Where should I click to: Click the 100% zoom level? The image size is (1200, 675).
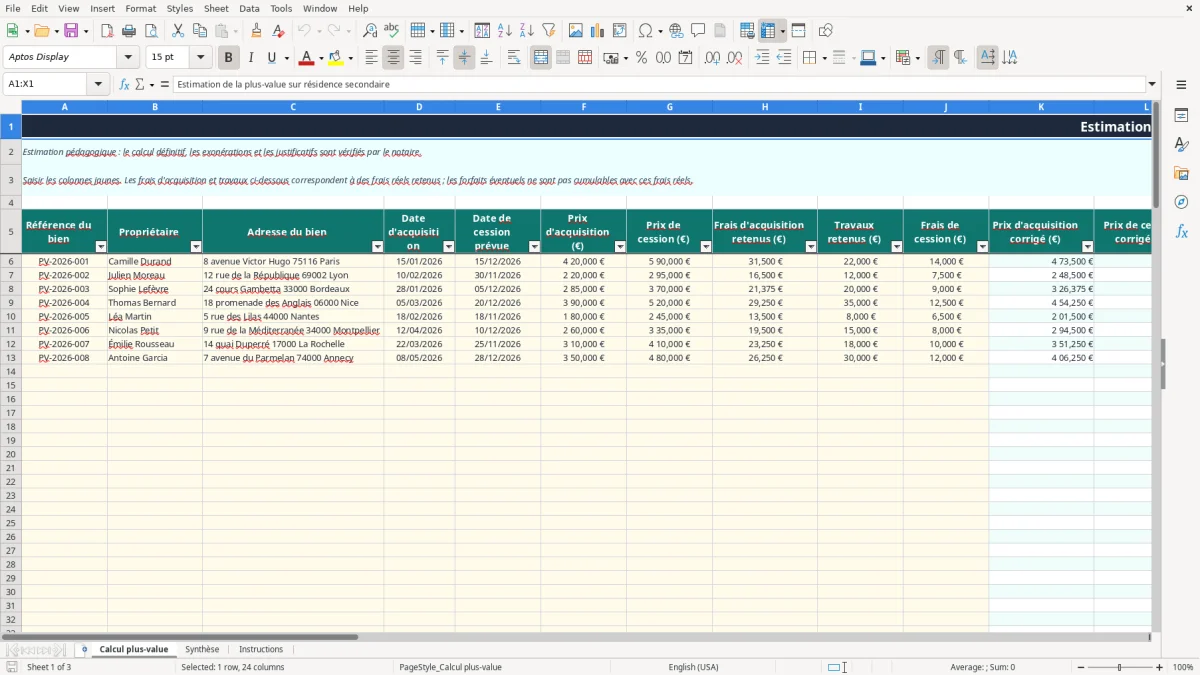pos(1183,667)
